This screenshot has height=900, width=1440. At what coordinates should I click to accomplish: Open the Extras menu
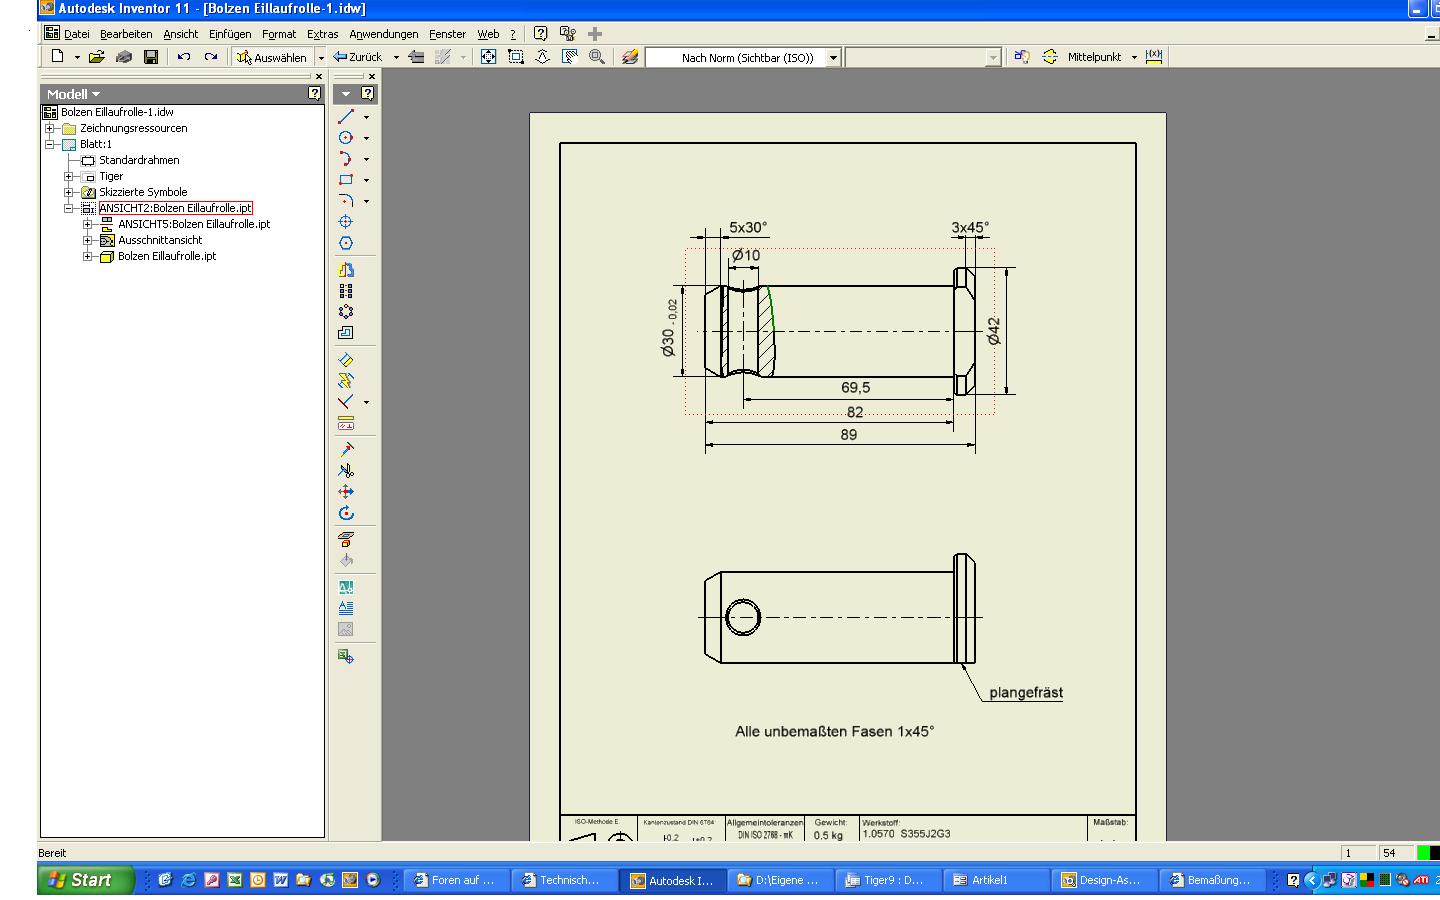[x=322, y=33]
